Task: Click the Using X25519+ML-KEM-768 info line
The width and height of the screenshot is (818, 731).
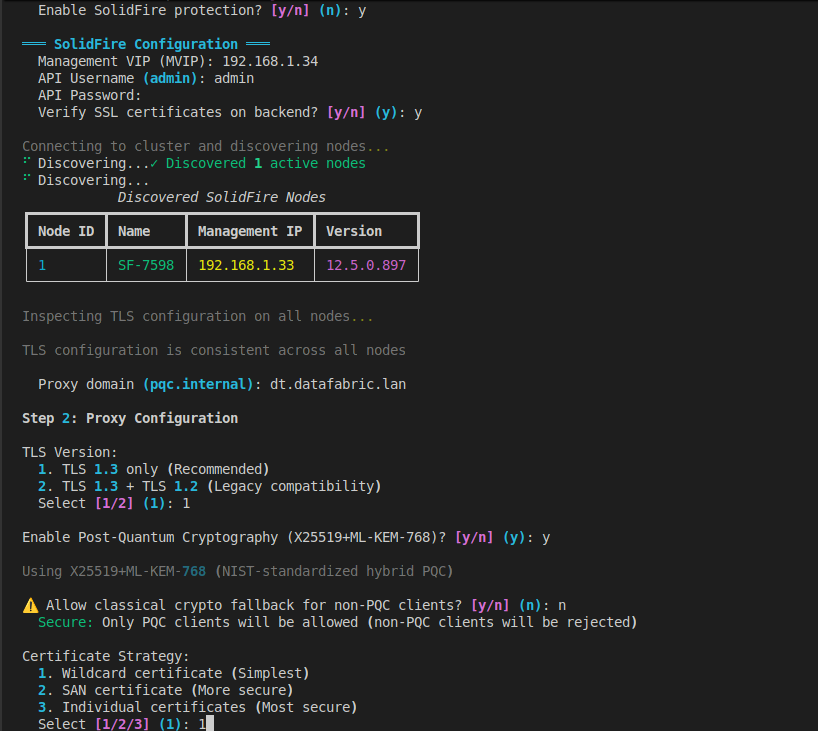Action: pos(238,571)
